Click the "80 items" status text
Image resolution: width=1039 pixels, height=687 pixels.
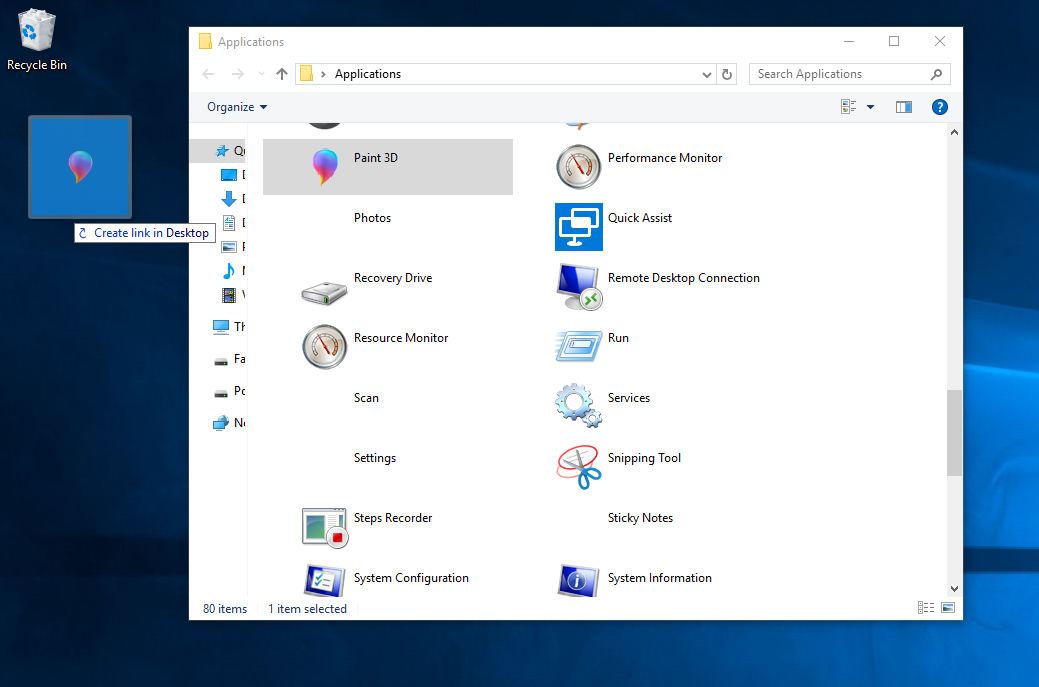[225, 609]
